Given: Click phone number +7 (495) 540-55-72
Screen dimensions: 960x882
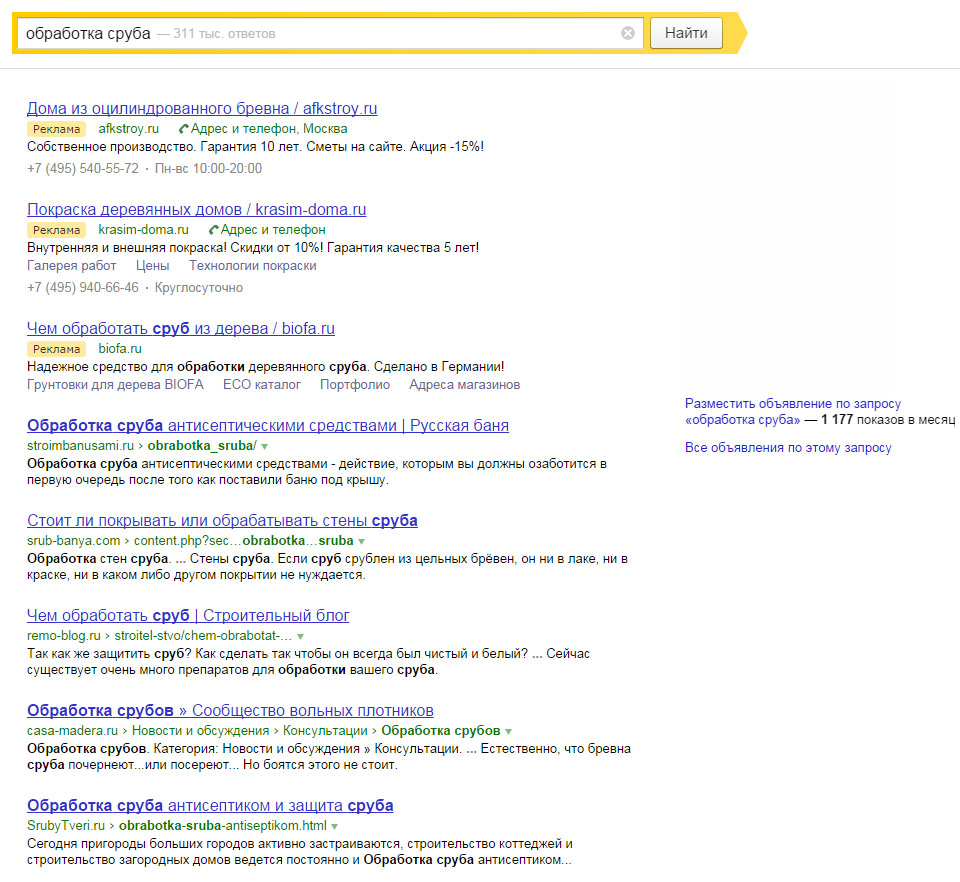Looking at the screenshot, I should point(83,168).
